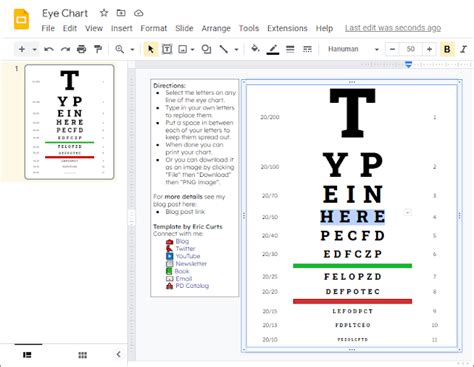Click the insert image icon
474x367 pixels.
pyautogui.click(x=183, y=49)
